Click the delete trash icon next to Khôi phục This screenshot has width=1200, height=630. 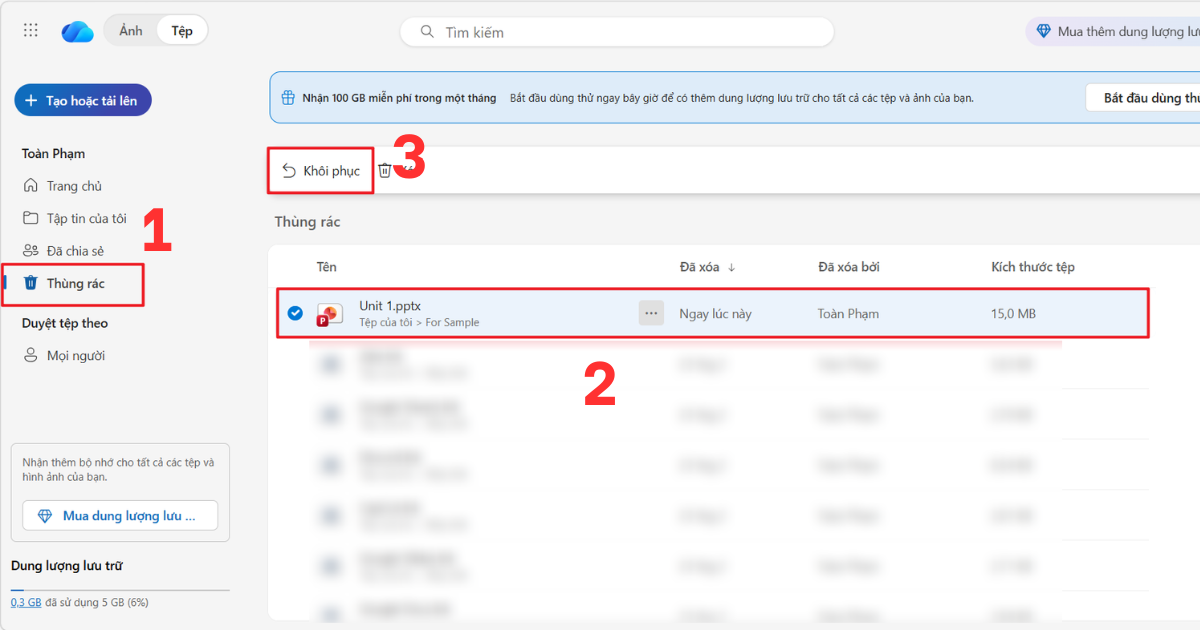[384, 169]
